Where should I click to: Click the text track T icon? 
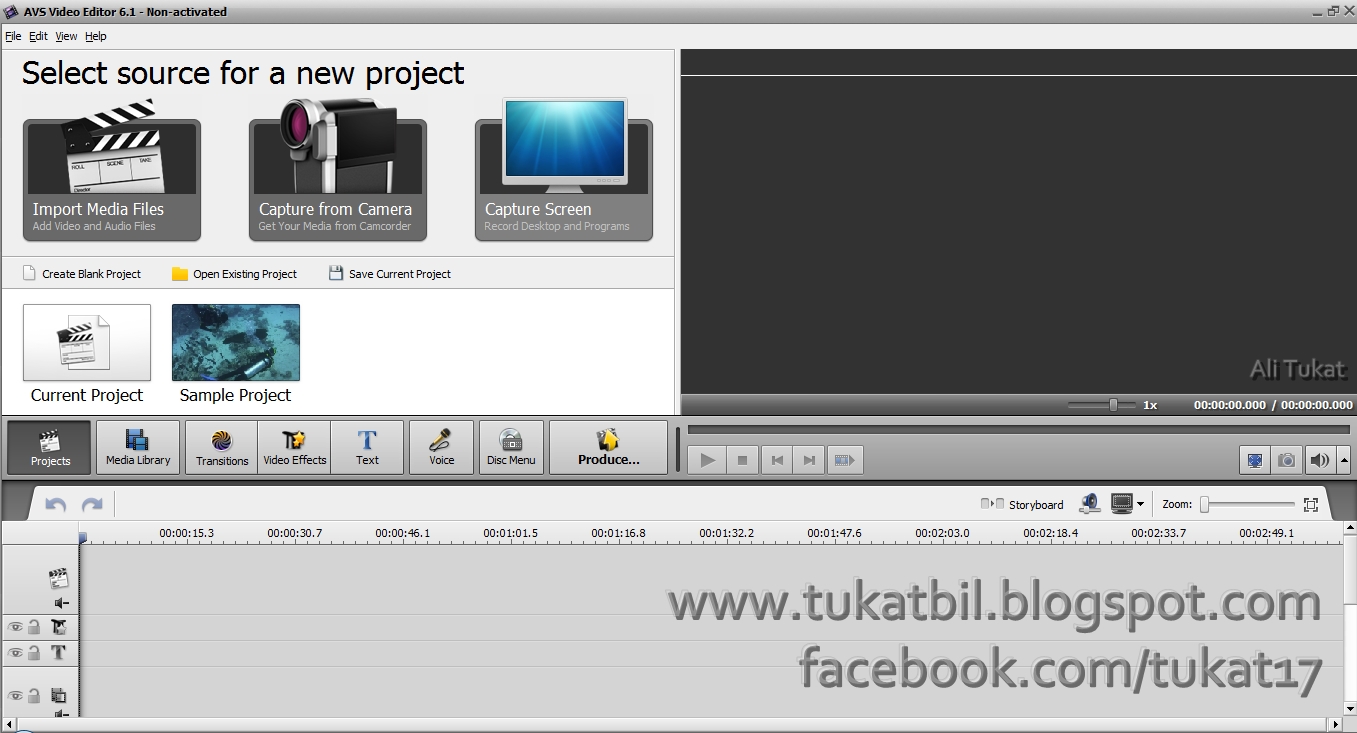coord(59,653)
